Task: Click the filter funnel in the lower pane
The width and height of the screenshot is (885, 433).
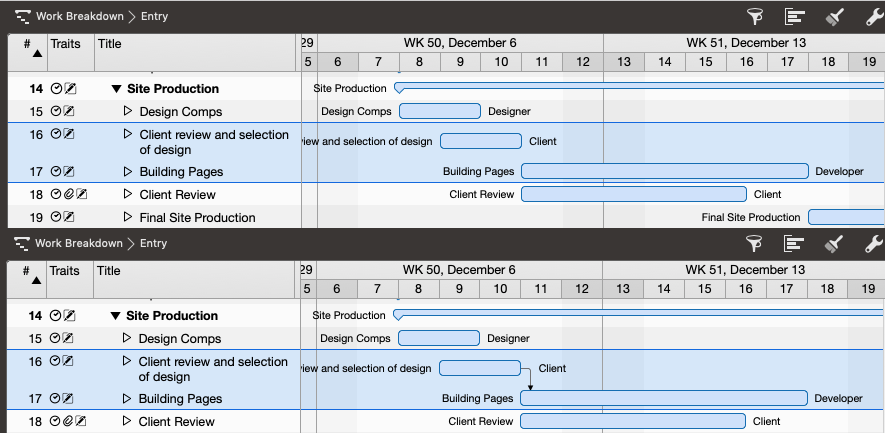Action: [755, 243]
